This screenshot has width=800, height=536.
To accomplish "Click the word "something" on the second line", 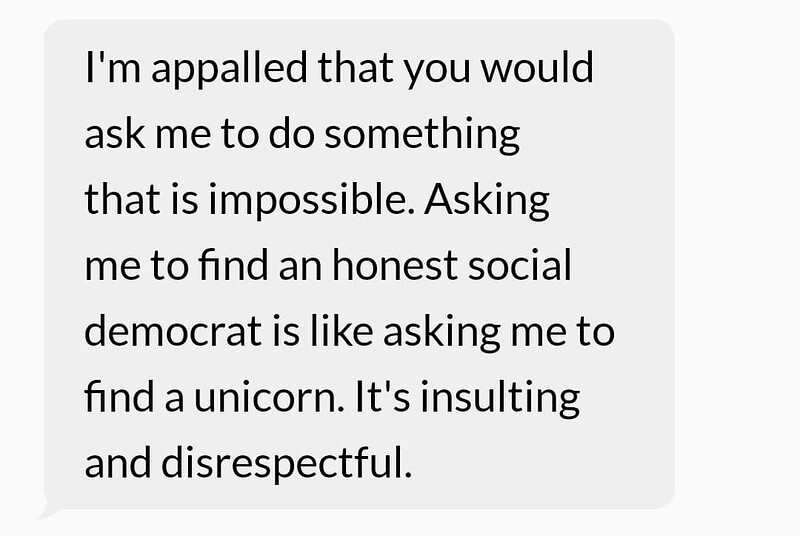I will click(x=422, y=136).
